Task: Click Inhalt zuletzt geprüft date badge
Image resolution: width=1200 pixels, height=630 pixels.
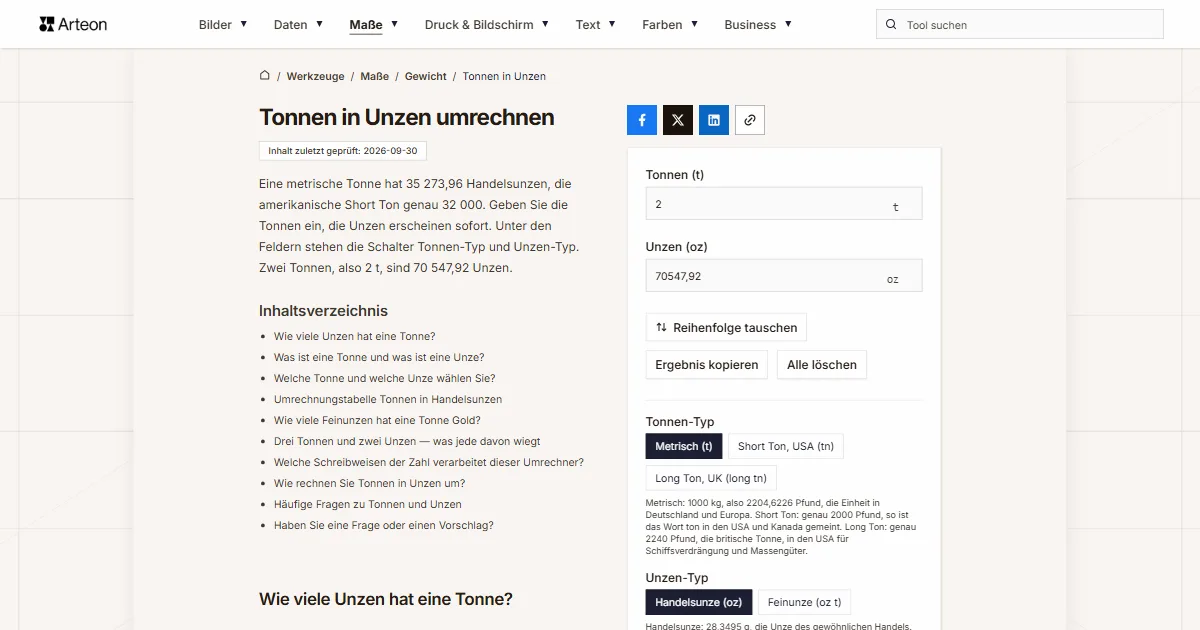Action: coord(343,151)
